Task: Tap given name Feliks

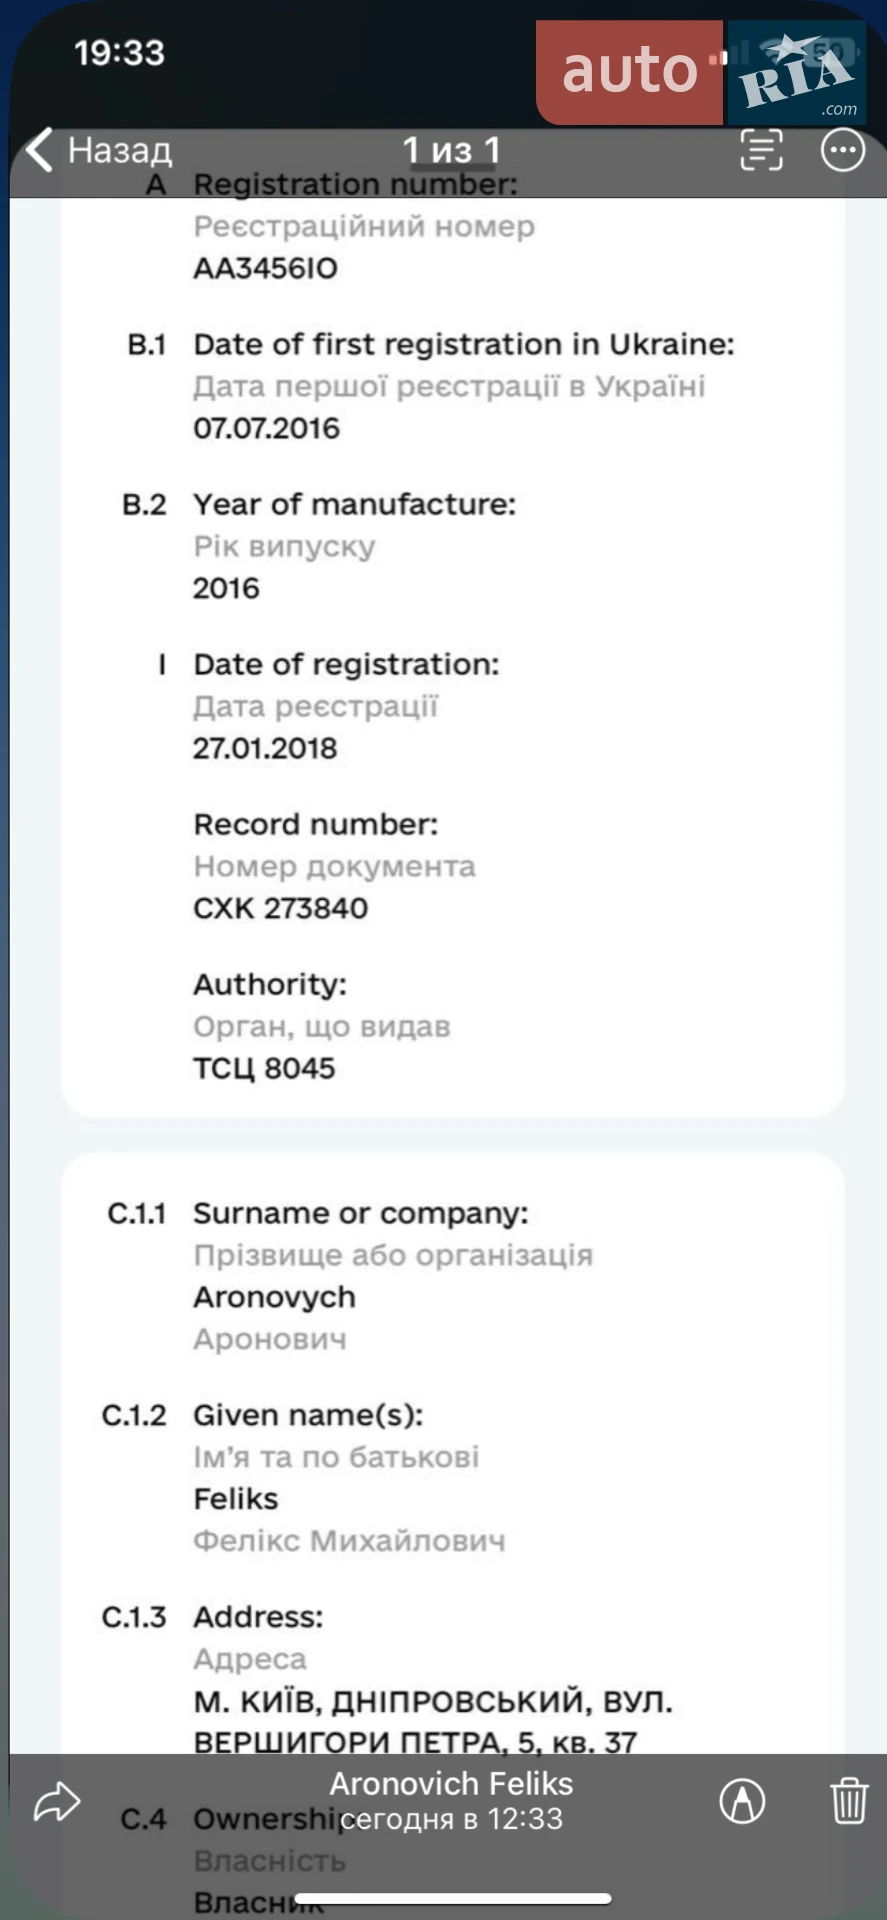Action: pos(236,1499)
